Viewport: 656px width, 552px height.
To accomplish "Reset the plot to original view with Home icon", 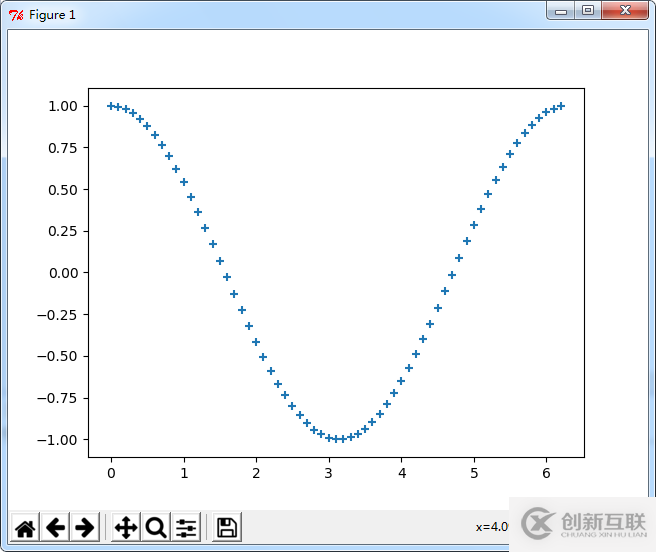I will click(x=25, y=527).
